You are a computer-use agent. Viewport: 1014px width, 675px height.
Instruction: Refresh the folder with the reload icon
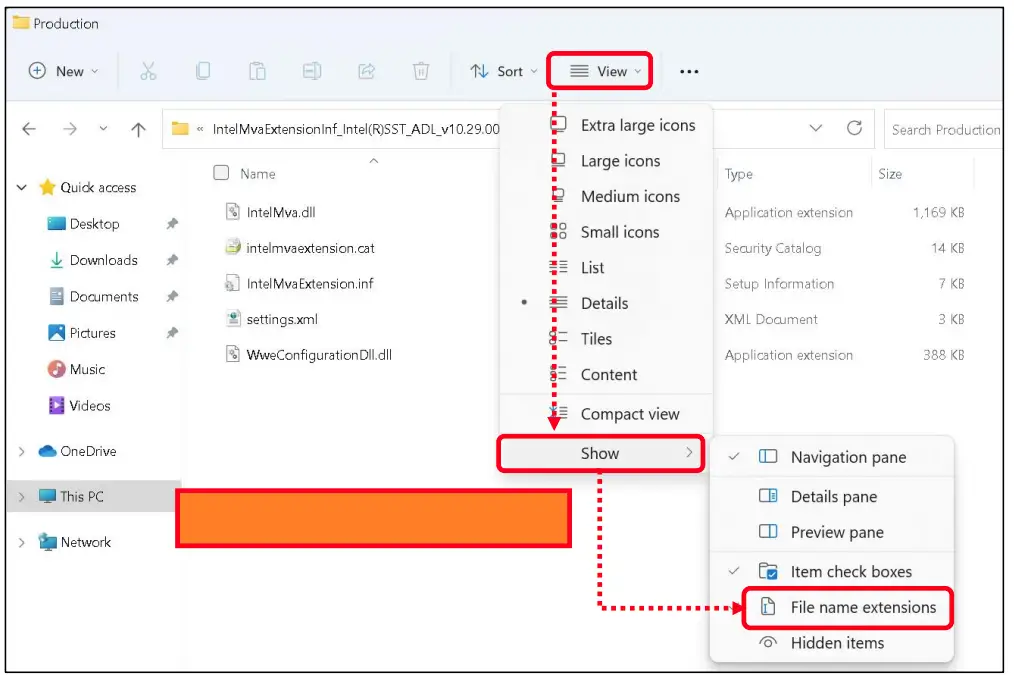pyautogui.click(x=854, y=128)
